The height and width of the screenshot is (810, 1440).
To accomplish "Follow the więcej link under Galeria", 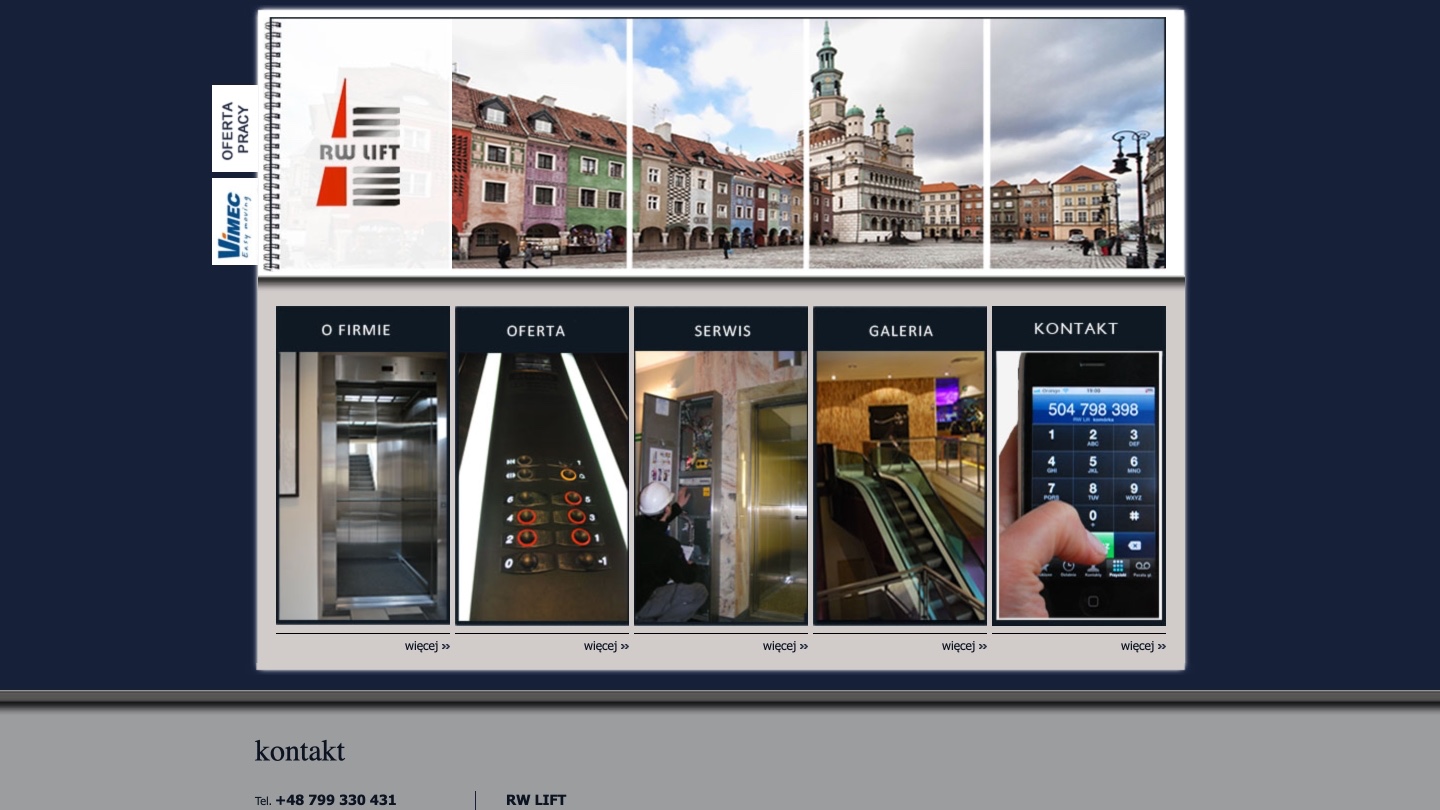I will click(x=964, y=646).
